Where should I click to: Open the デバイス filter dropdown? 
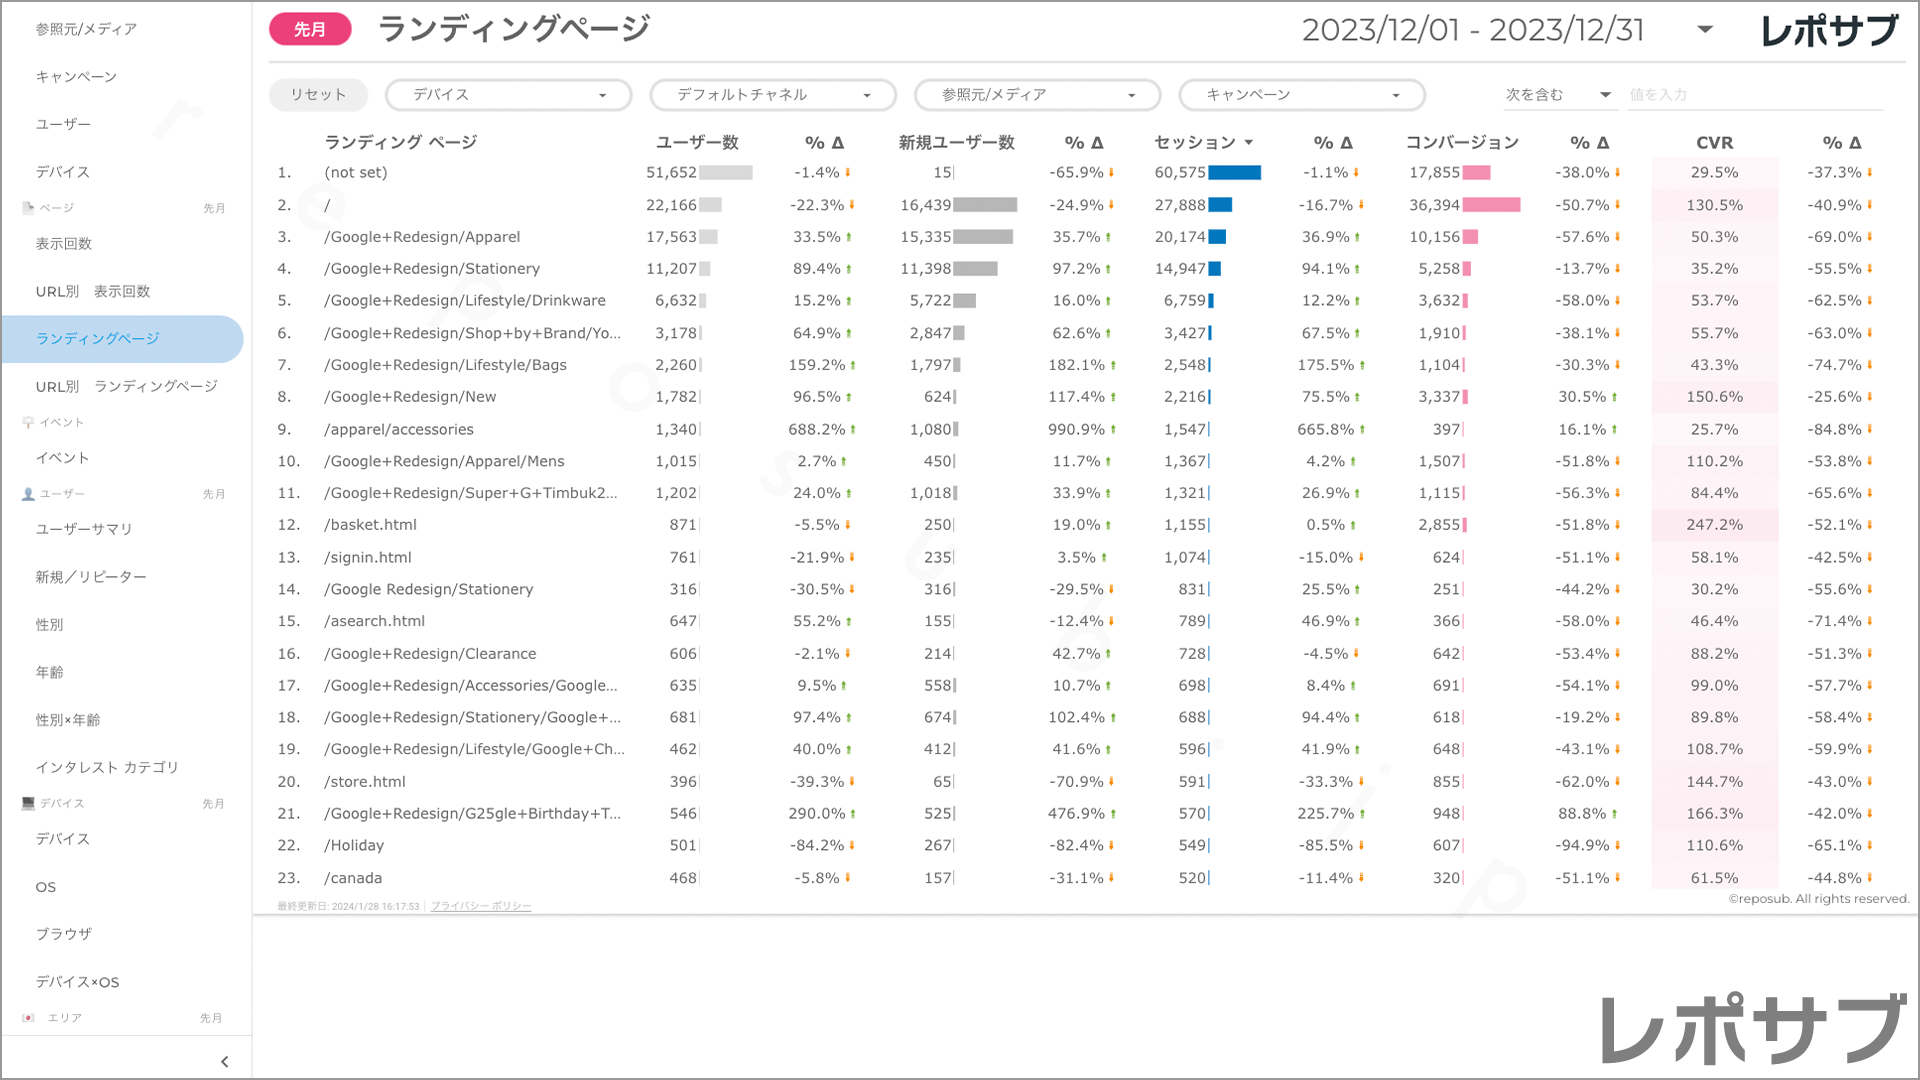pyautogui.click(x=508, y=95)
